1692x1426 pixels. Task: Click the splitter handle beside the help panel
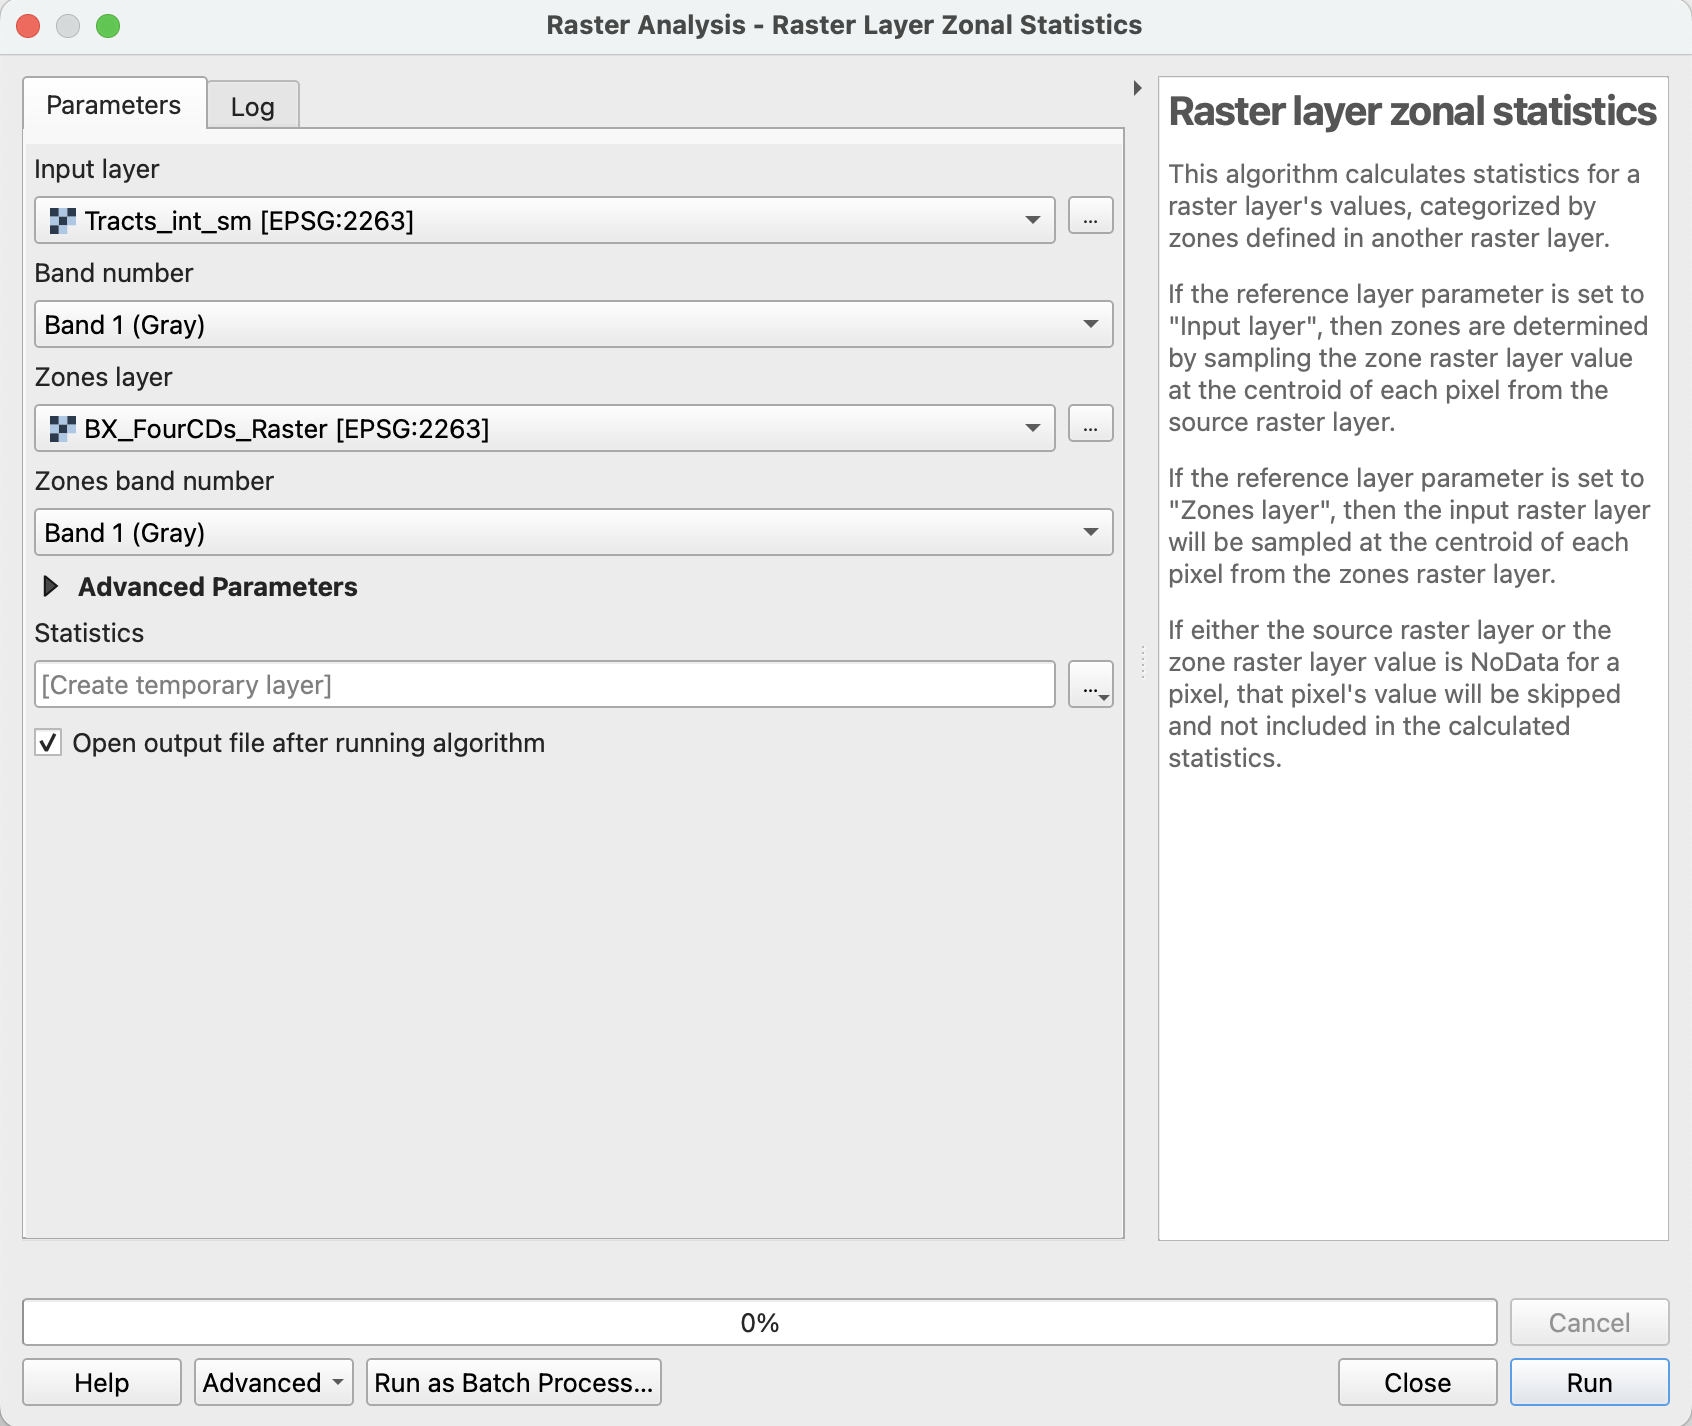[x=1142, y=660]
